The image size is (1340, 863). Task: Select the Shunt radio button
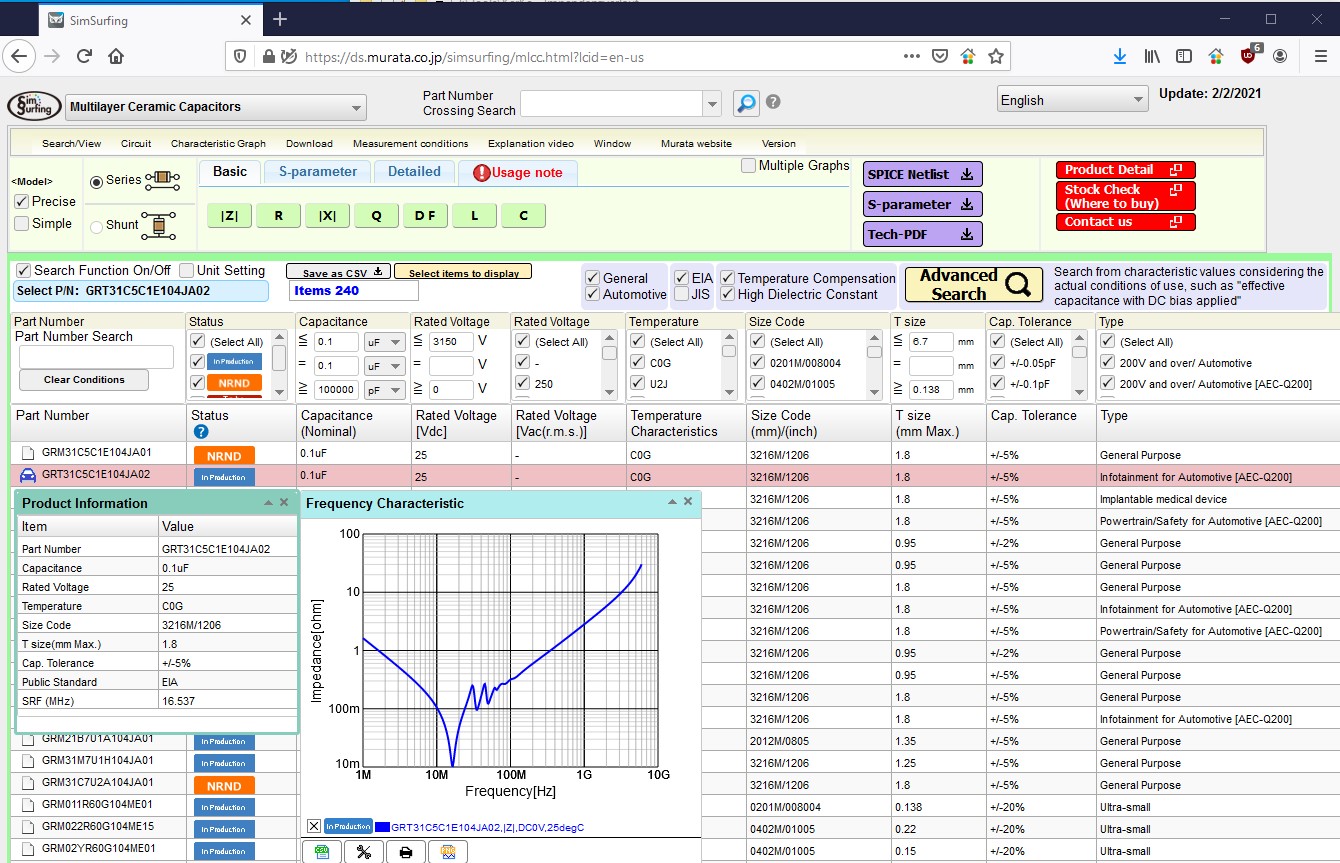[x=97, y=226]
